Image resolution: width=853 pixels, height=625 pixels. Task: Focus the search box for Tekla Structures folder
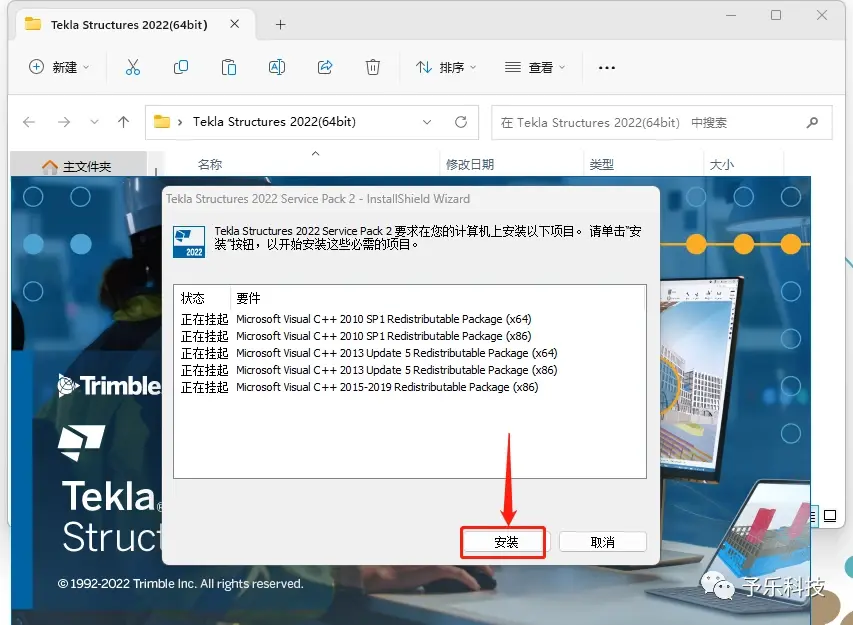(662, 122)
